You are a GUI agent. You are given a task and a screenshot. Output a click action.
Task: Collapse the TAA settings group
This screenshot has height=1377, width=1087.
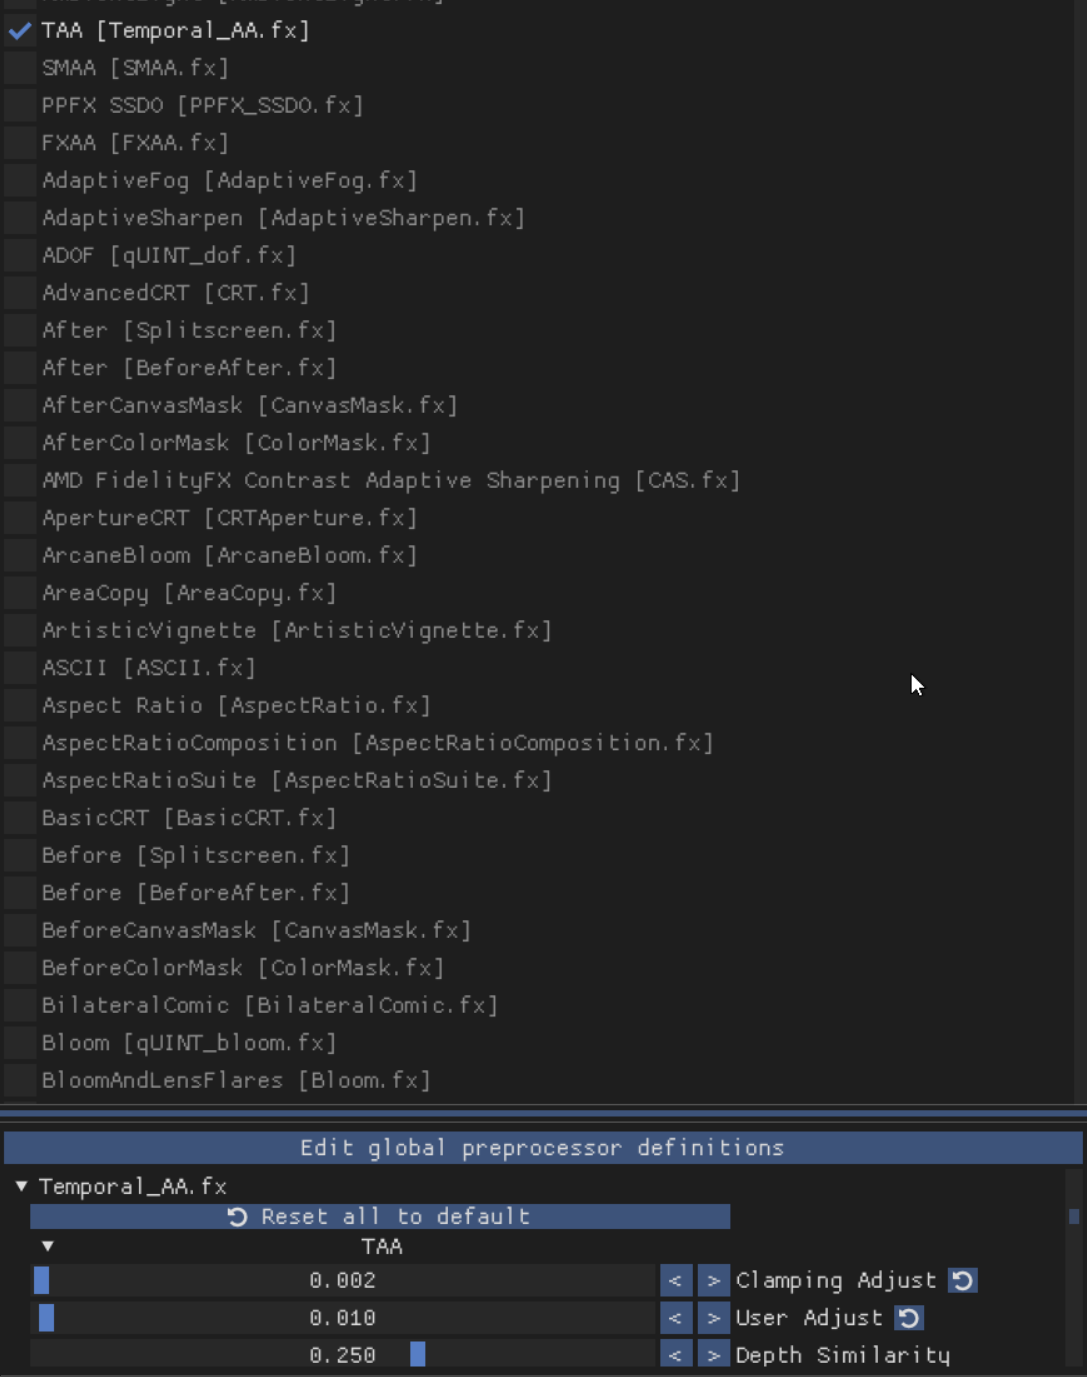click(47, 1246)
